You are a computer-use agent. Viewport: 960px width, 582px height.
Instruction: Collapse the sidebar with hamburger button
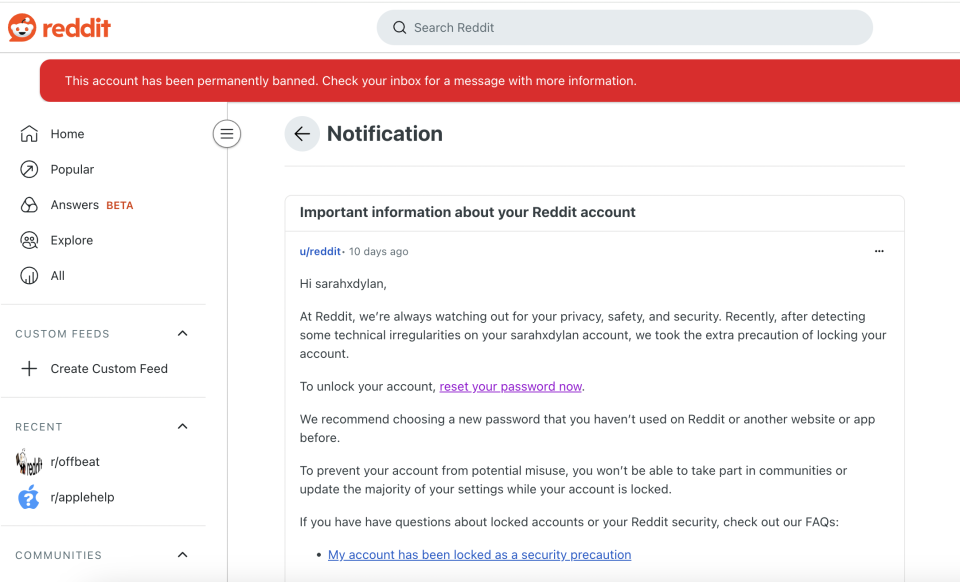coord(227,134)
